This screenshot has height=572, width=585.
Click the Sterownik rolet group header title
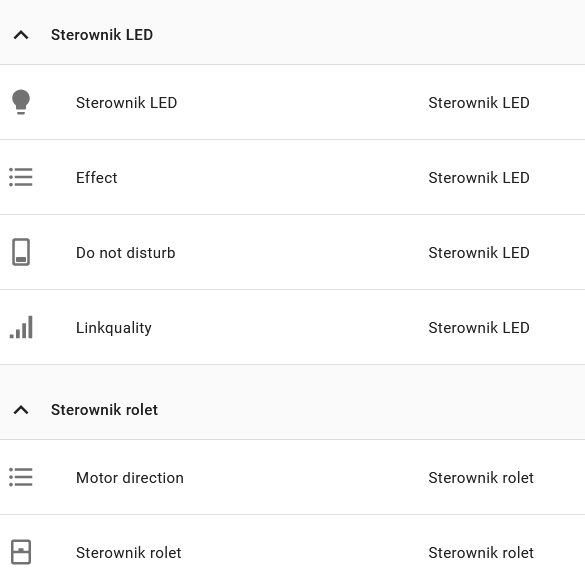click(104, 410)
